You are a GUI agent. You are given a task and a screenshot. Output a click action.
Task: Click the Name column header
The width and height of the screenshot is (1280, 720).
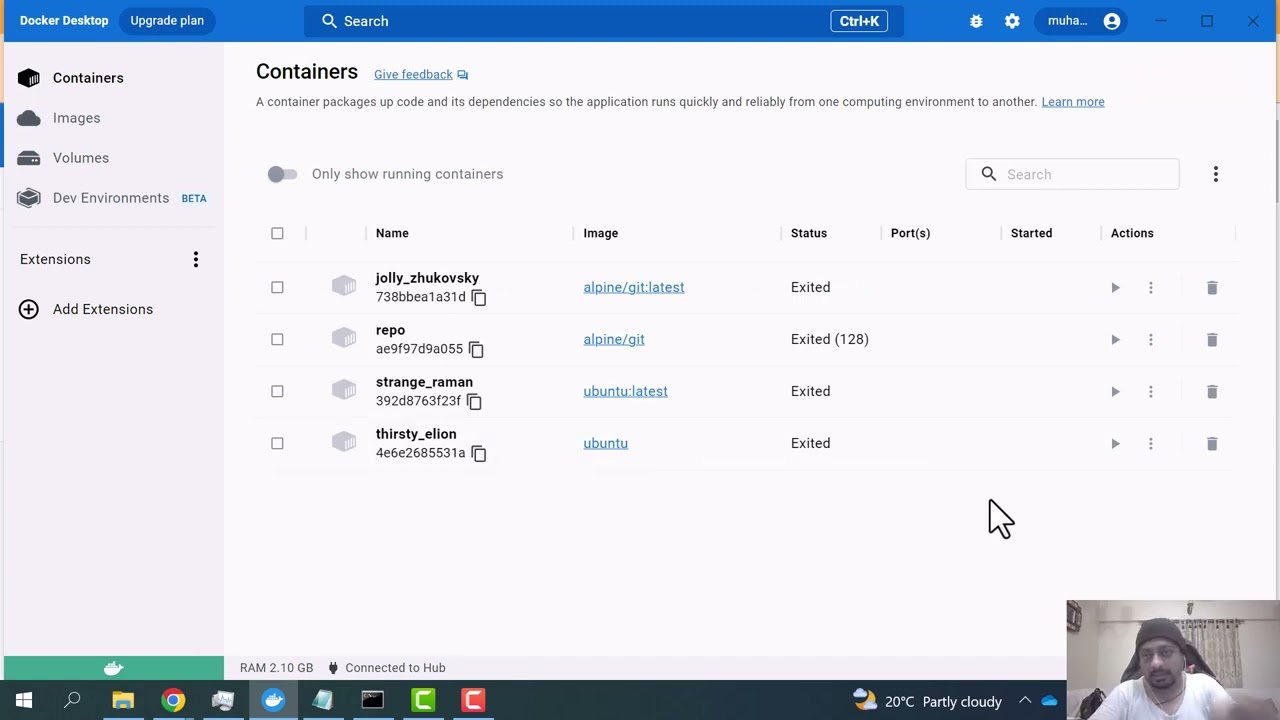click(392, 233)
